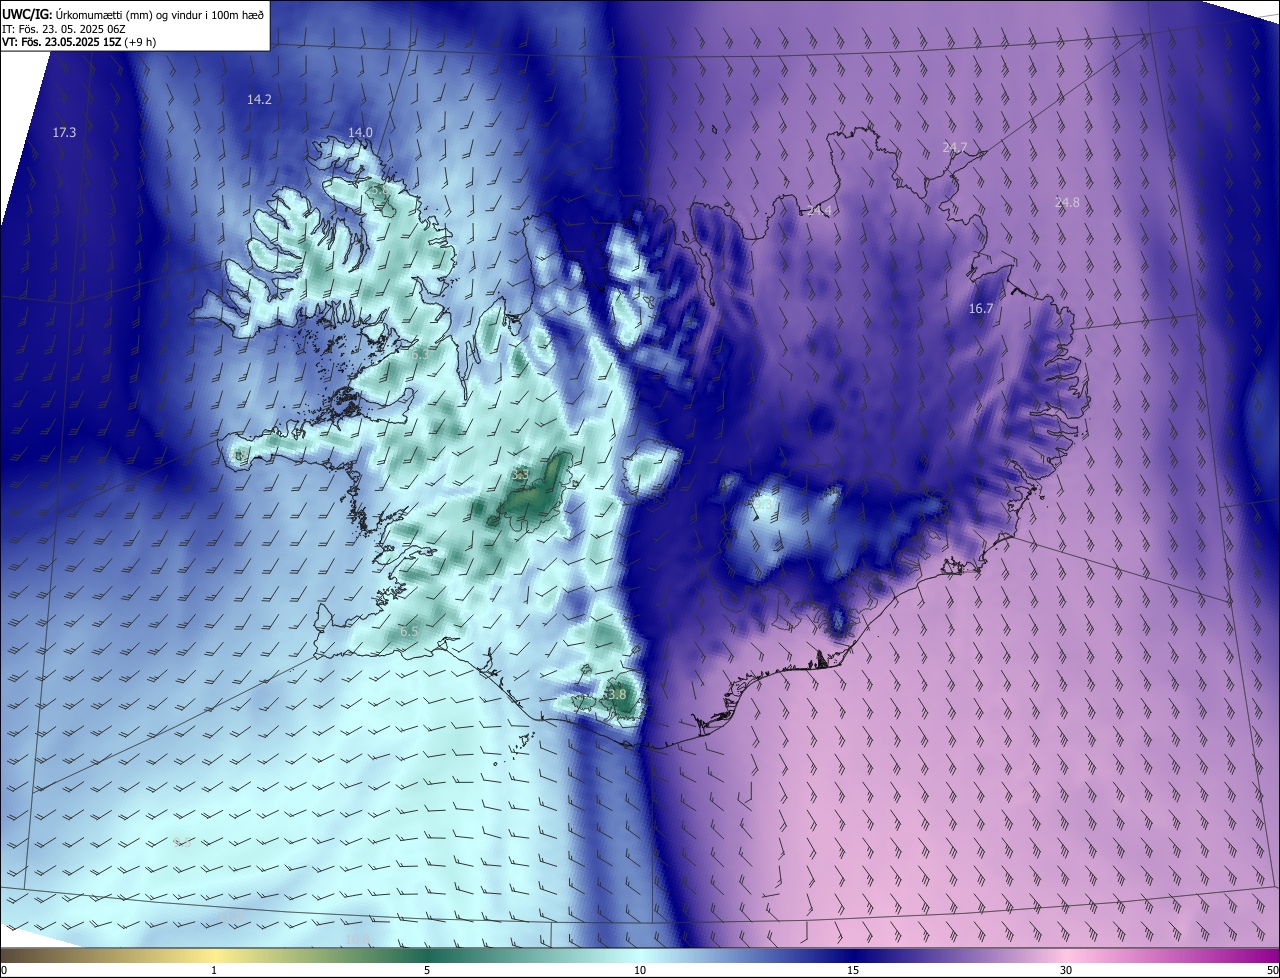Image resolution: width=1280 pixels, height=978 pixels.
Task: Click the 24.4 value label
Action: point(819,210)
